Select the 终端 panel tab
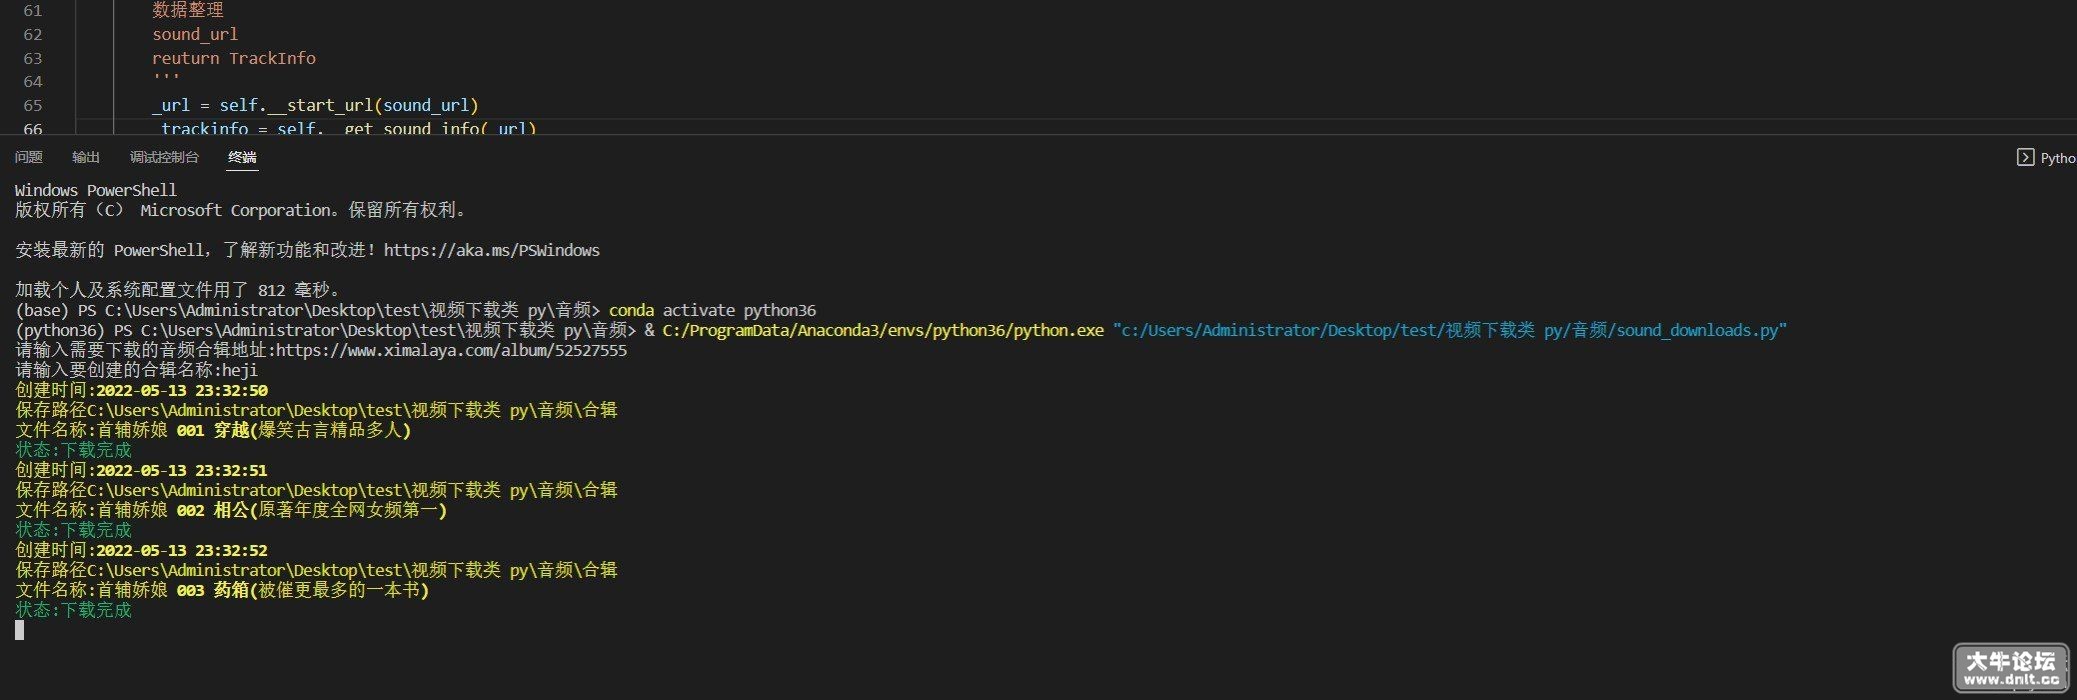This screenshot has width=2077, height=700. (x=242, y=157)
